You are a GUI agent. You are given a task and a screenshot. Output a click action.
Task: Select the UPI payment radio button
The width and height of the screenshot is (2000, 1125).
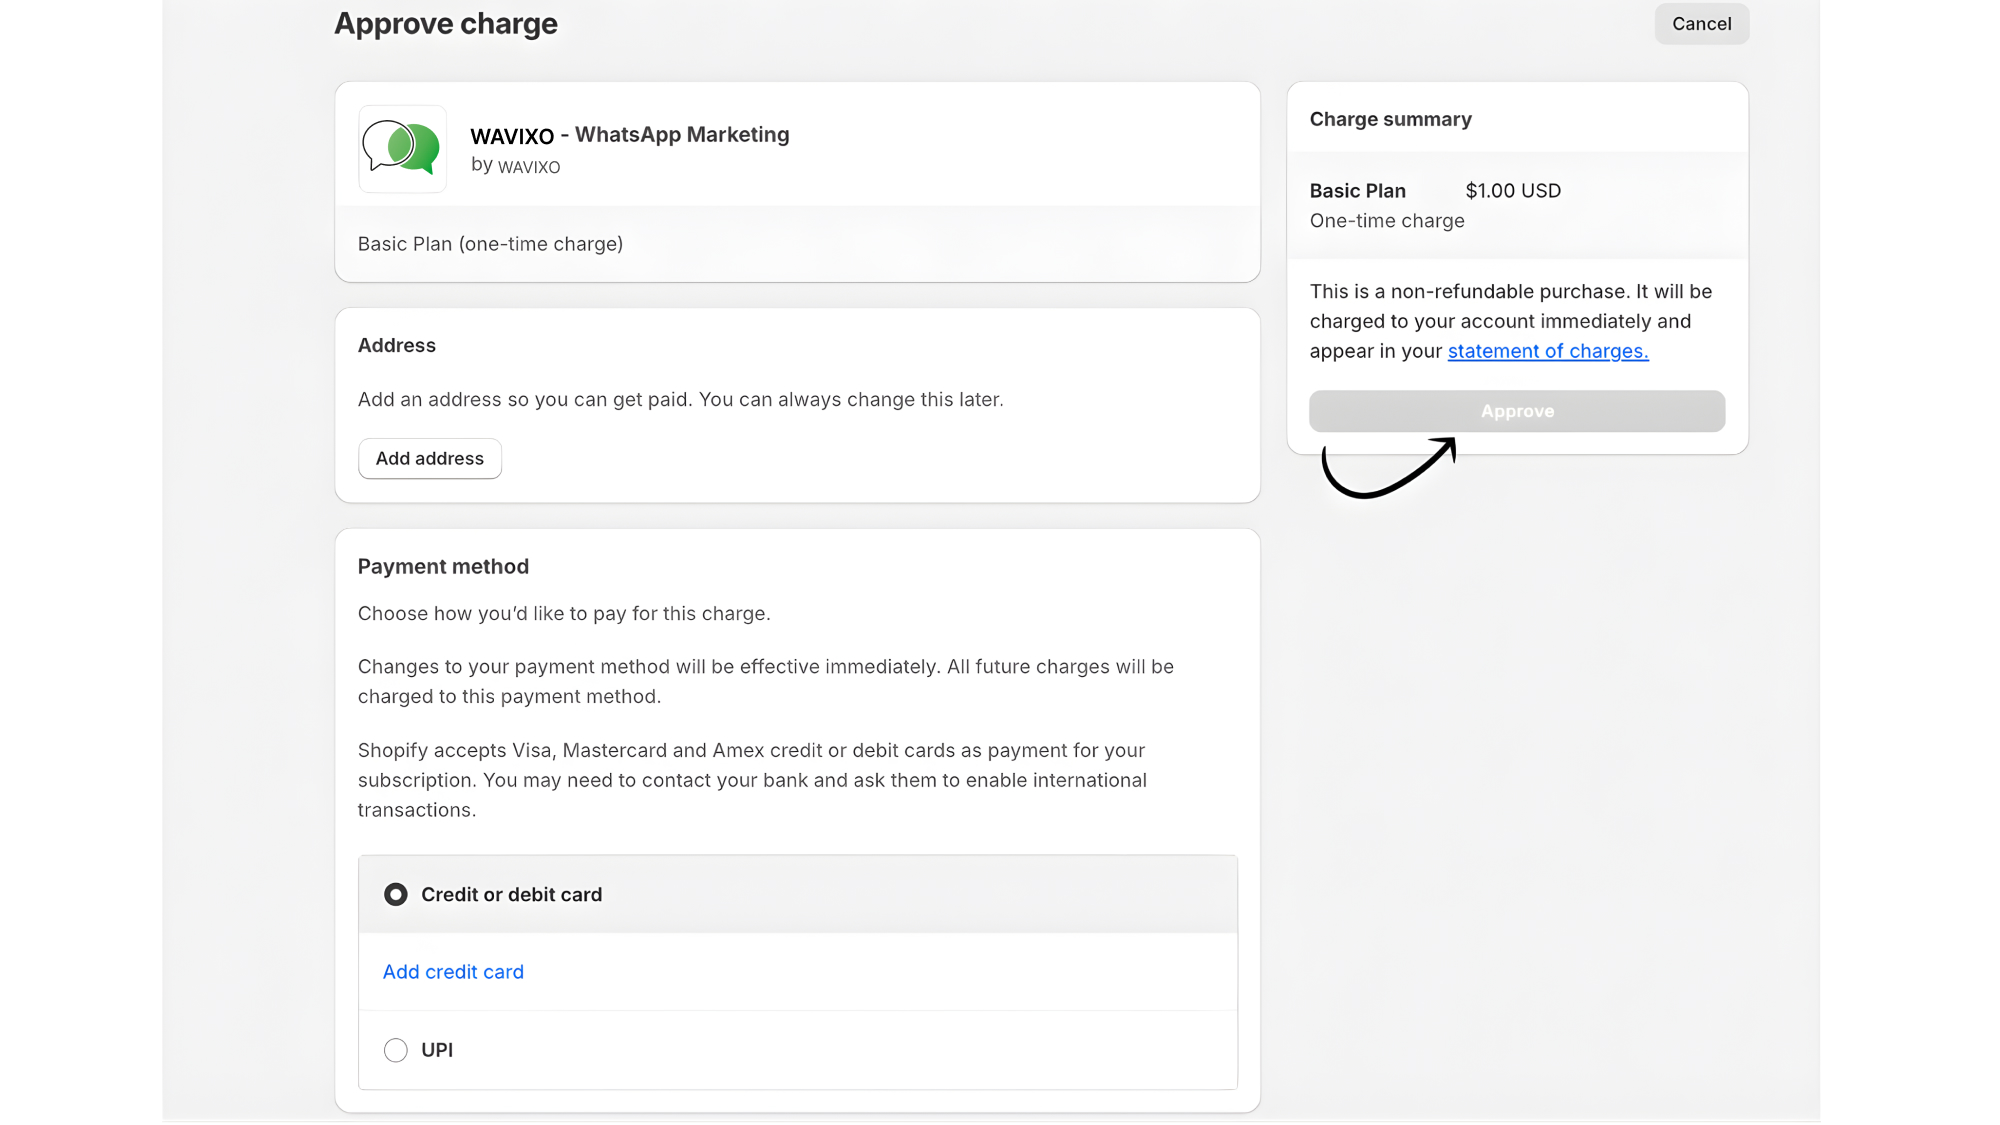click(396, 1050)
